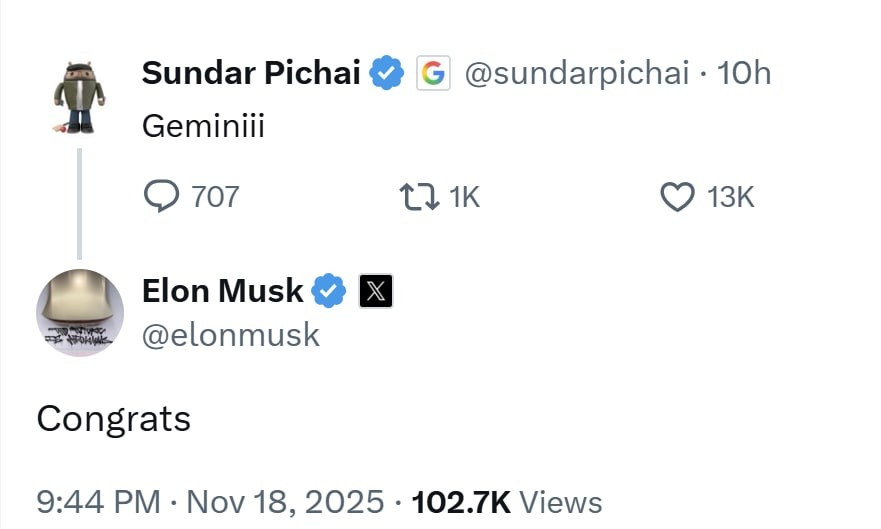The image size is (881, 529).
Task: Click the reply speech bubble icon
Action: (161, 196)
